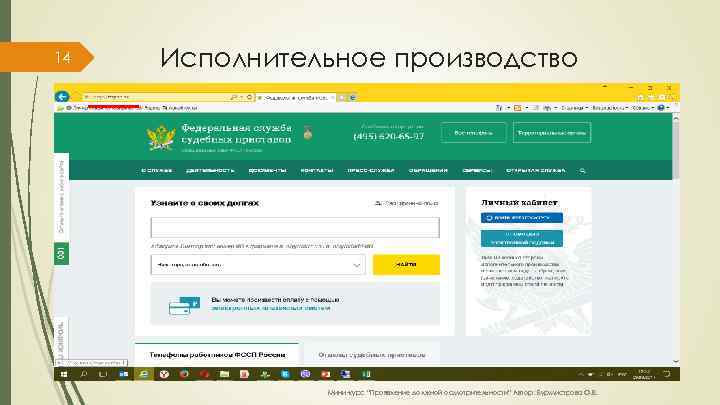Open the Страница dropdown in command bar
The width and height of the screenshot is (720, 405).
coord(574,108)
